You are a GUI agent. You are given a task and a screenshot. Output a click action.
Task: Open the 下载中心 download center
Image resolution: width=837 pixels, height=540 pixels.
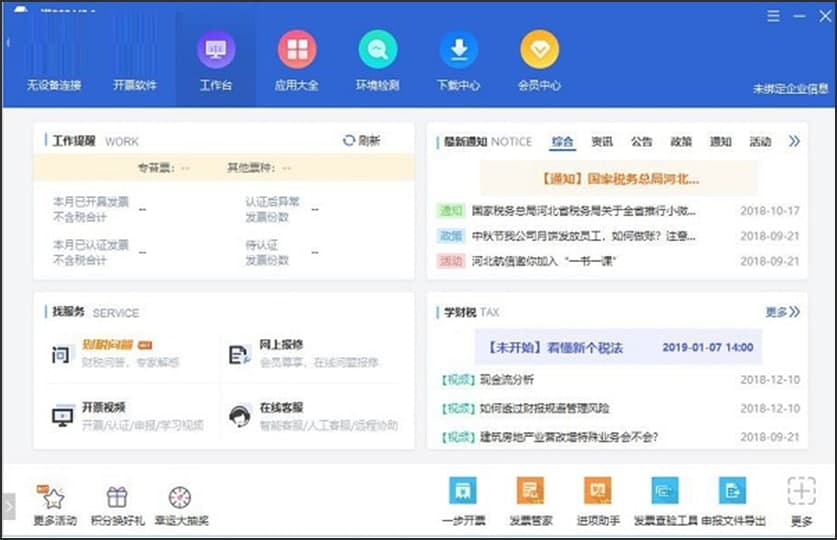point(458,50)
